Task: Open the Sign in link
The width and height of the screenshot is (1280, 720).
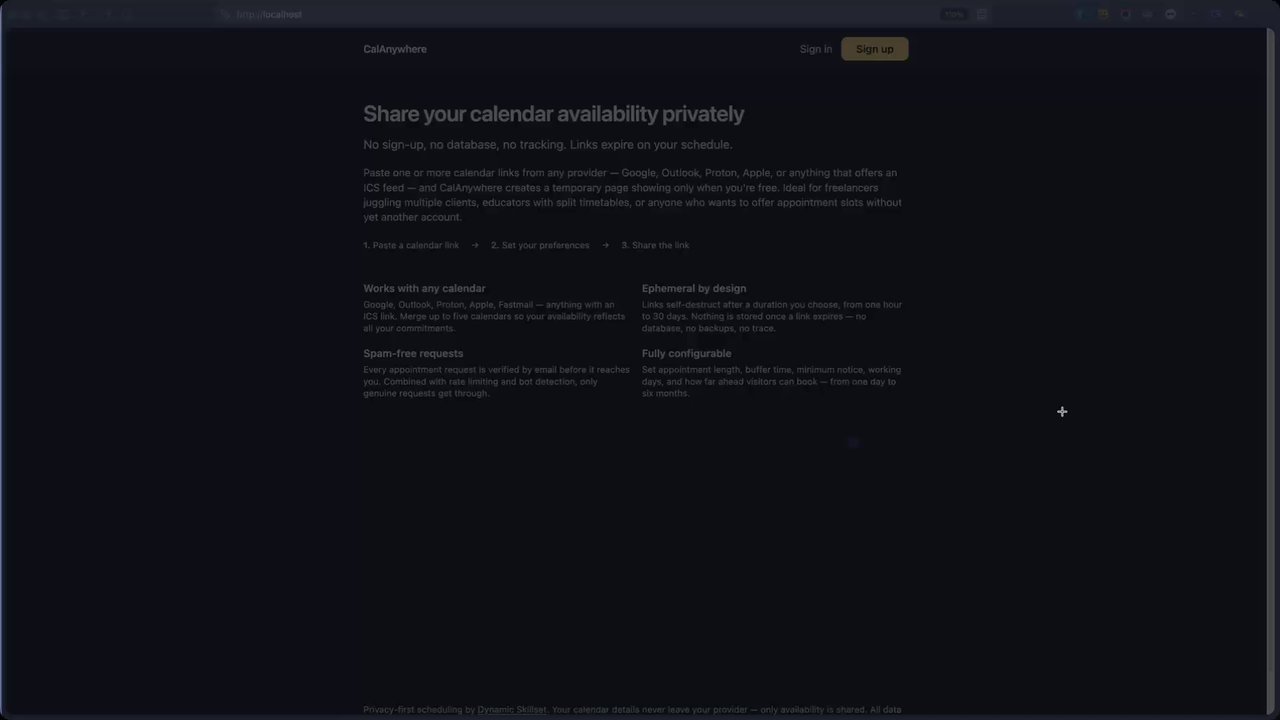Action: 815,49
